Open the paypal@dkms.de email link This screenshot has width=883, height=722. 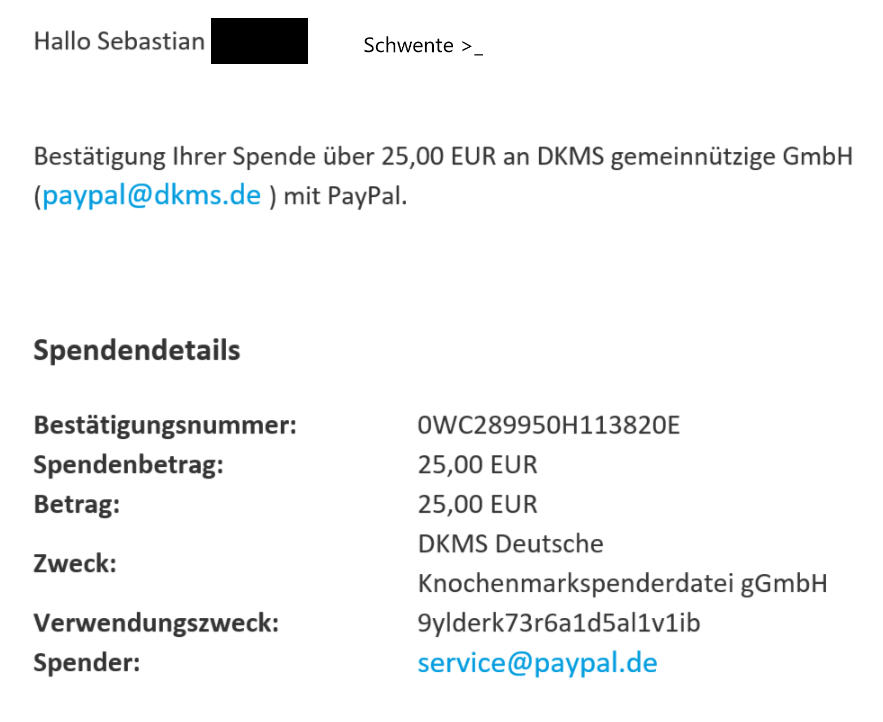[151, 195]
